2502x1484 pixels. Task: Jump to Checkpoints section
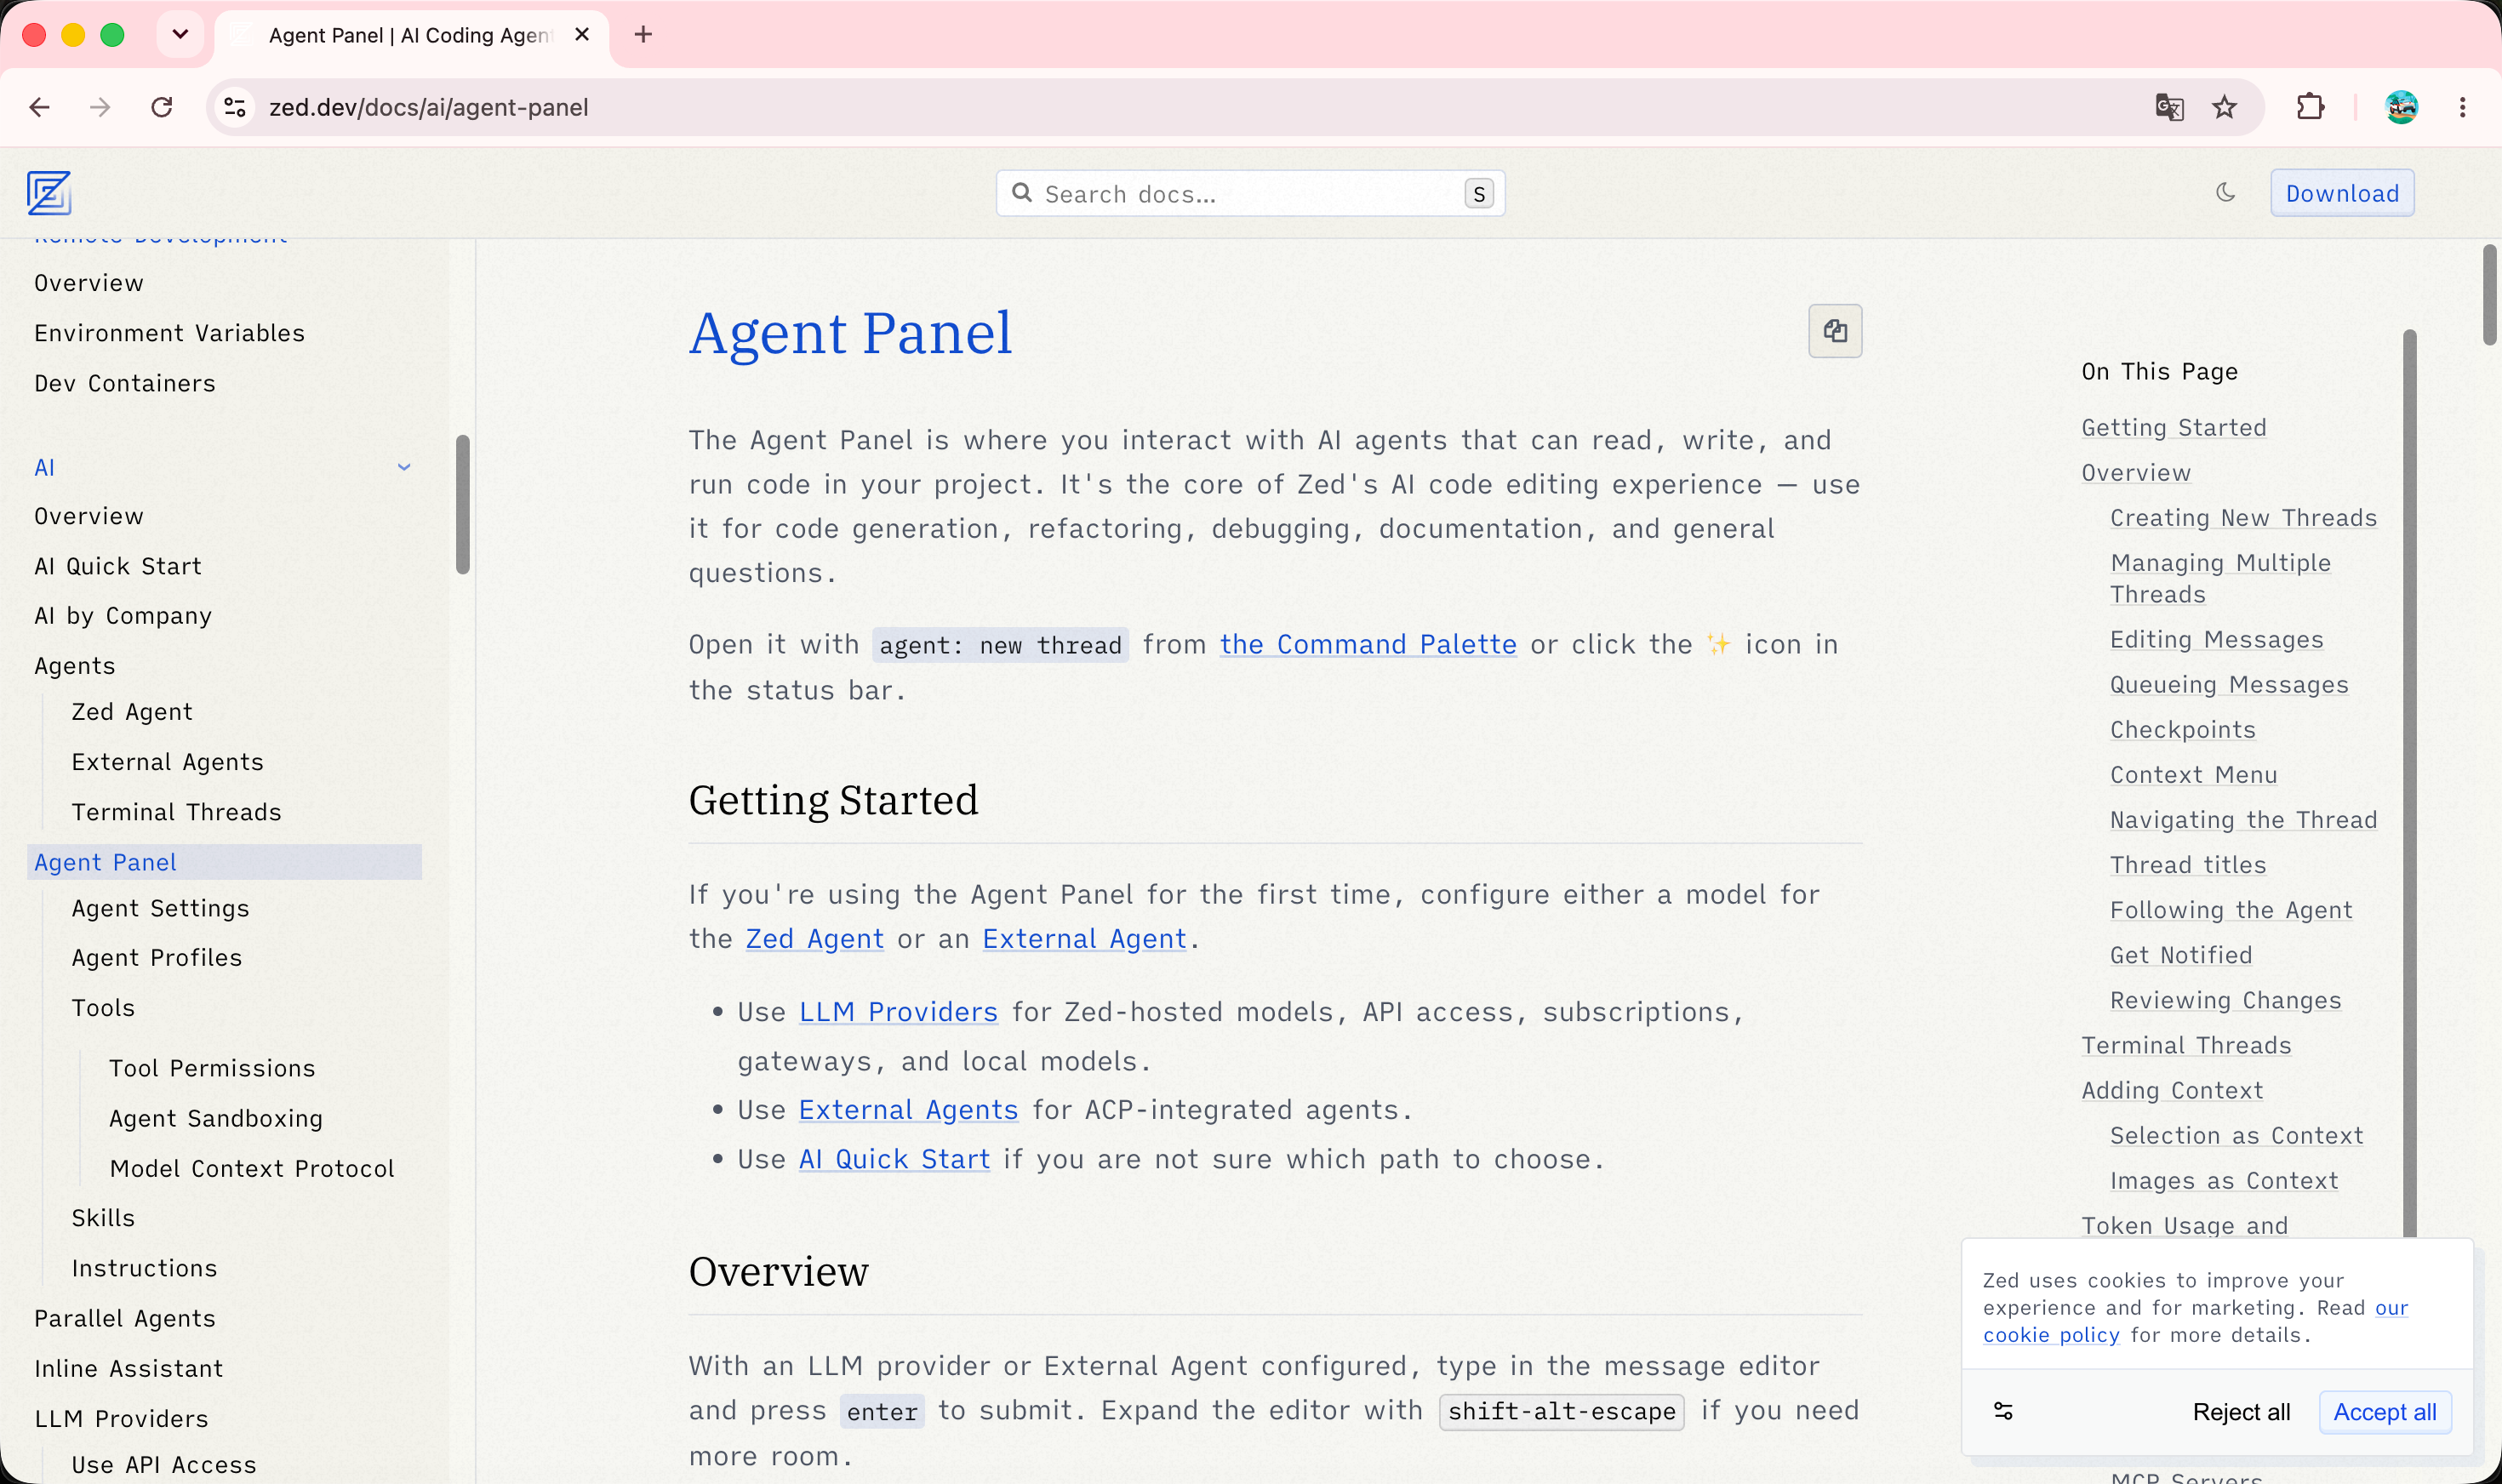tap(2183, 729)
